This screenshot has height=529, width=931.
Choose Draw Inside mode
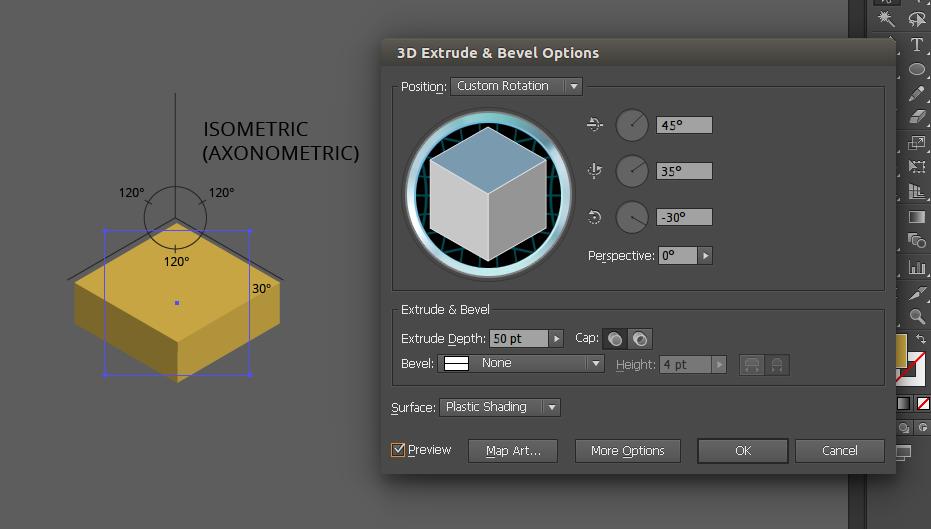[x=923, y=427]
